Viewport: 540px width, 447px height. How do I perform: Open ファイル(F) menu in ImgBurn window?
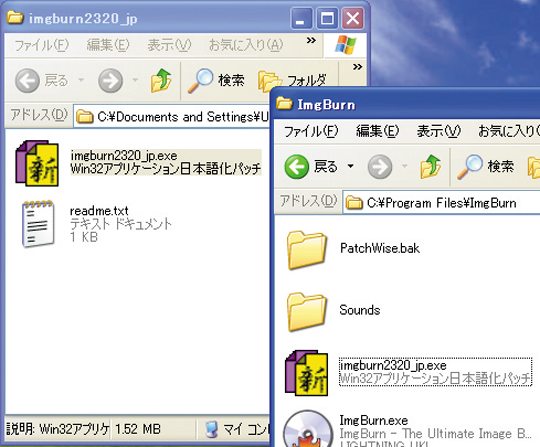pyautogui.click(x=311, y=131)
